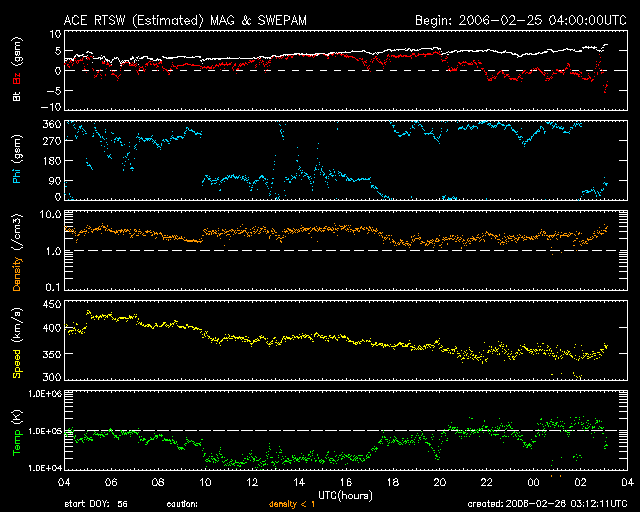Click the '350' tick label on the Speed axis

[x=52, y=354]
